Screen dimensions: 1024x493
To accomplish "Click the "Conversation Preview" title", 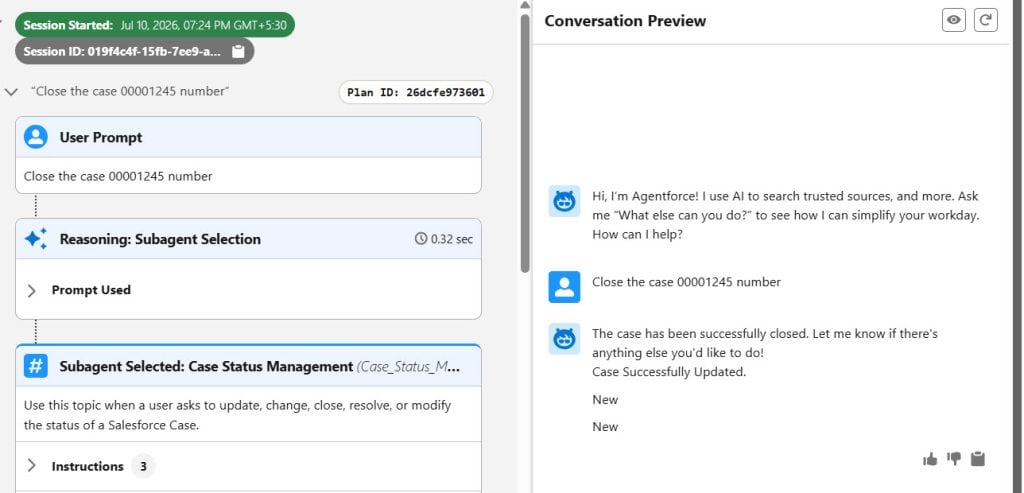I will pyautogui.click(x=625, y=21).
